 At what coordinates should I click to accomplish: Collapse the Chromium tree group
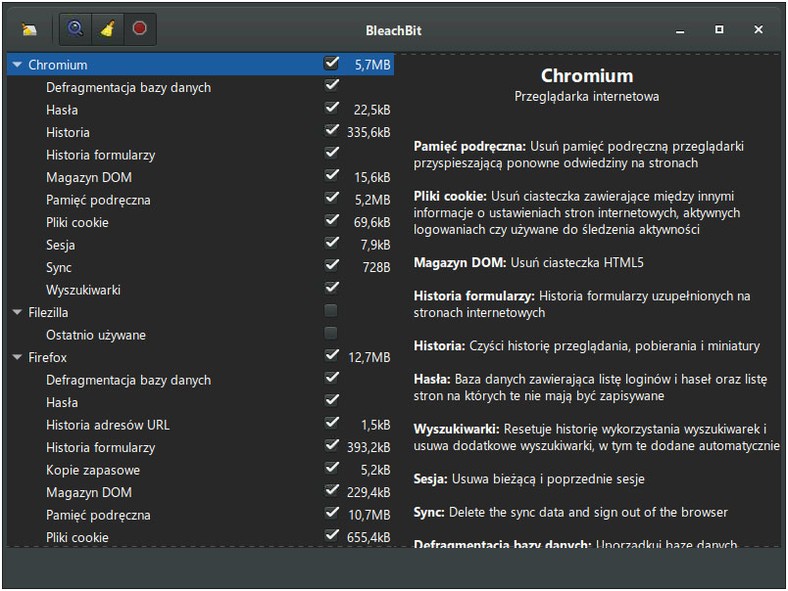click(17, 65)
